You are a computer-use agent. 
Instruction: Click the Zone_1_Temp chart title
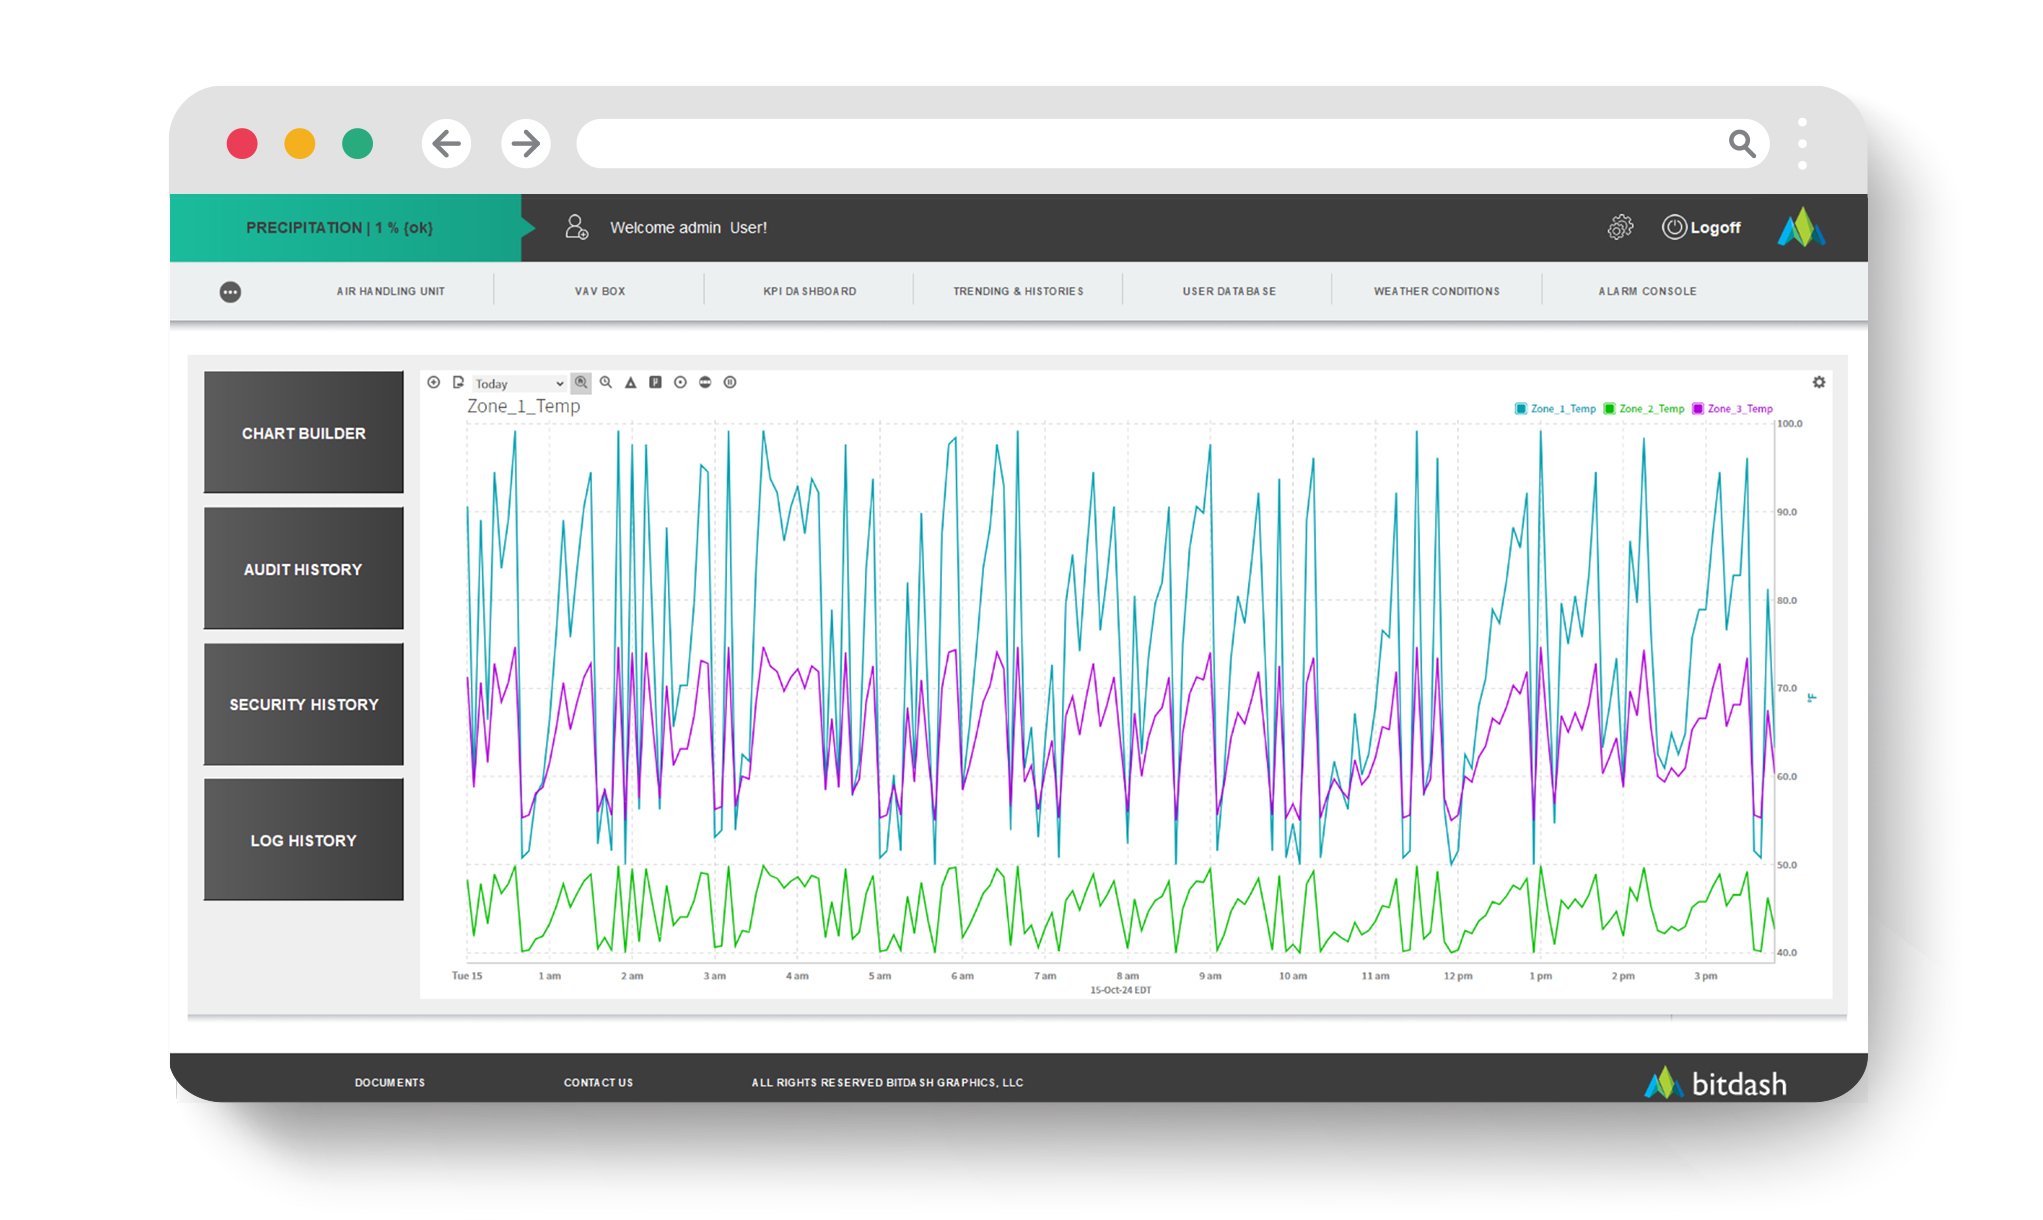tap(524, 406)
